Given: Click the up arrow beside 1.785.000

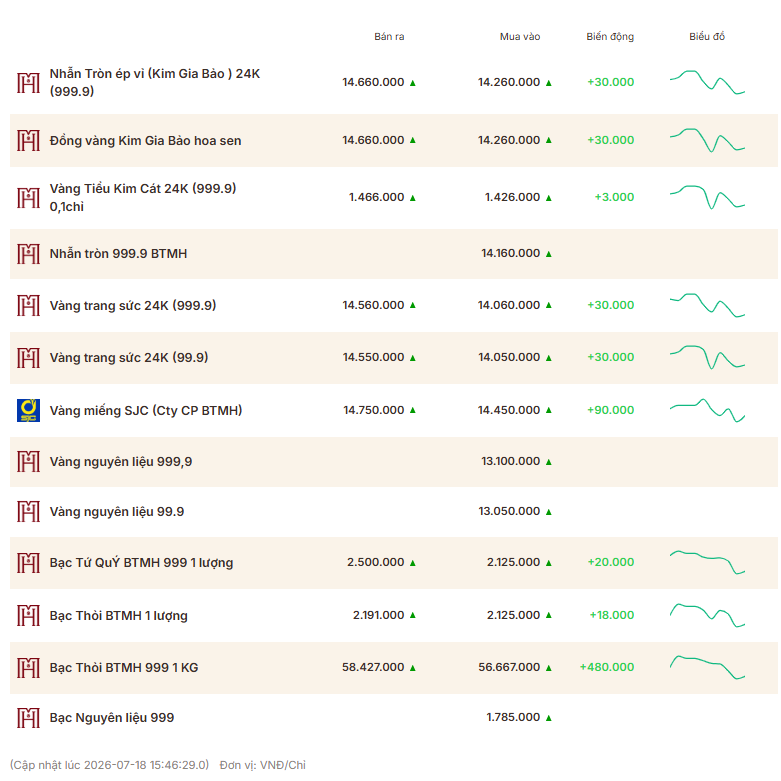Looking at the screenshot, I should 548,718.
